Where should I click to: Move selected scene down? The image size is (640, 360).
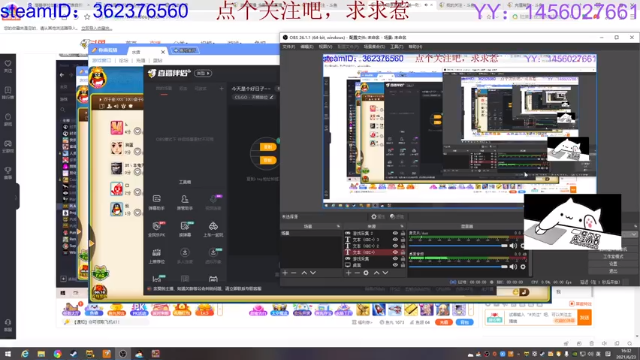click(x=313, y=273)
